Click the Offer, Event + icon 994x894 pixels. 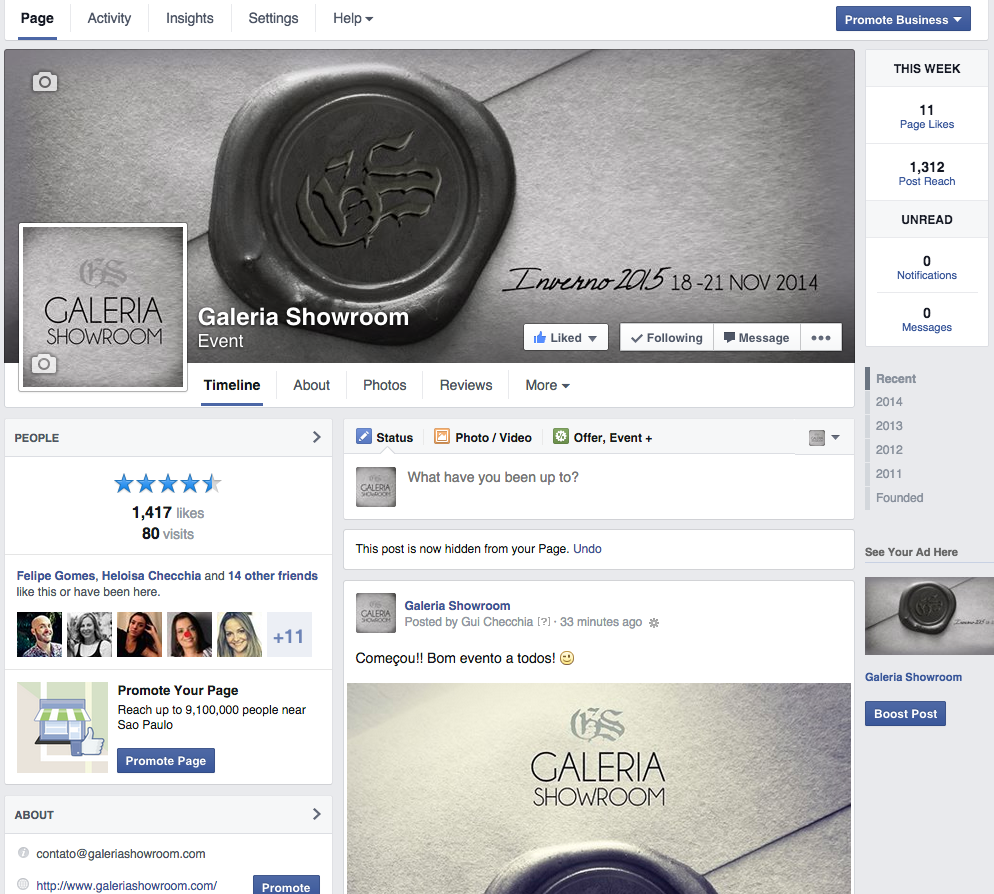click(x=560, y=436)
